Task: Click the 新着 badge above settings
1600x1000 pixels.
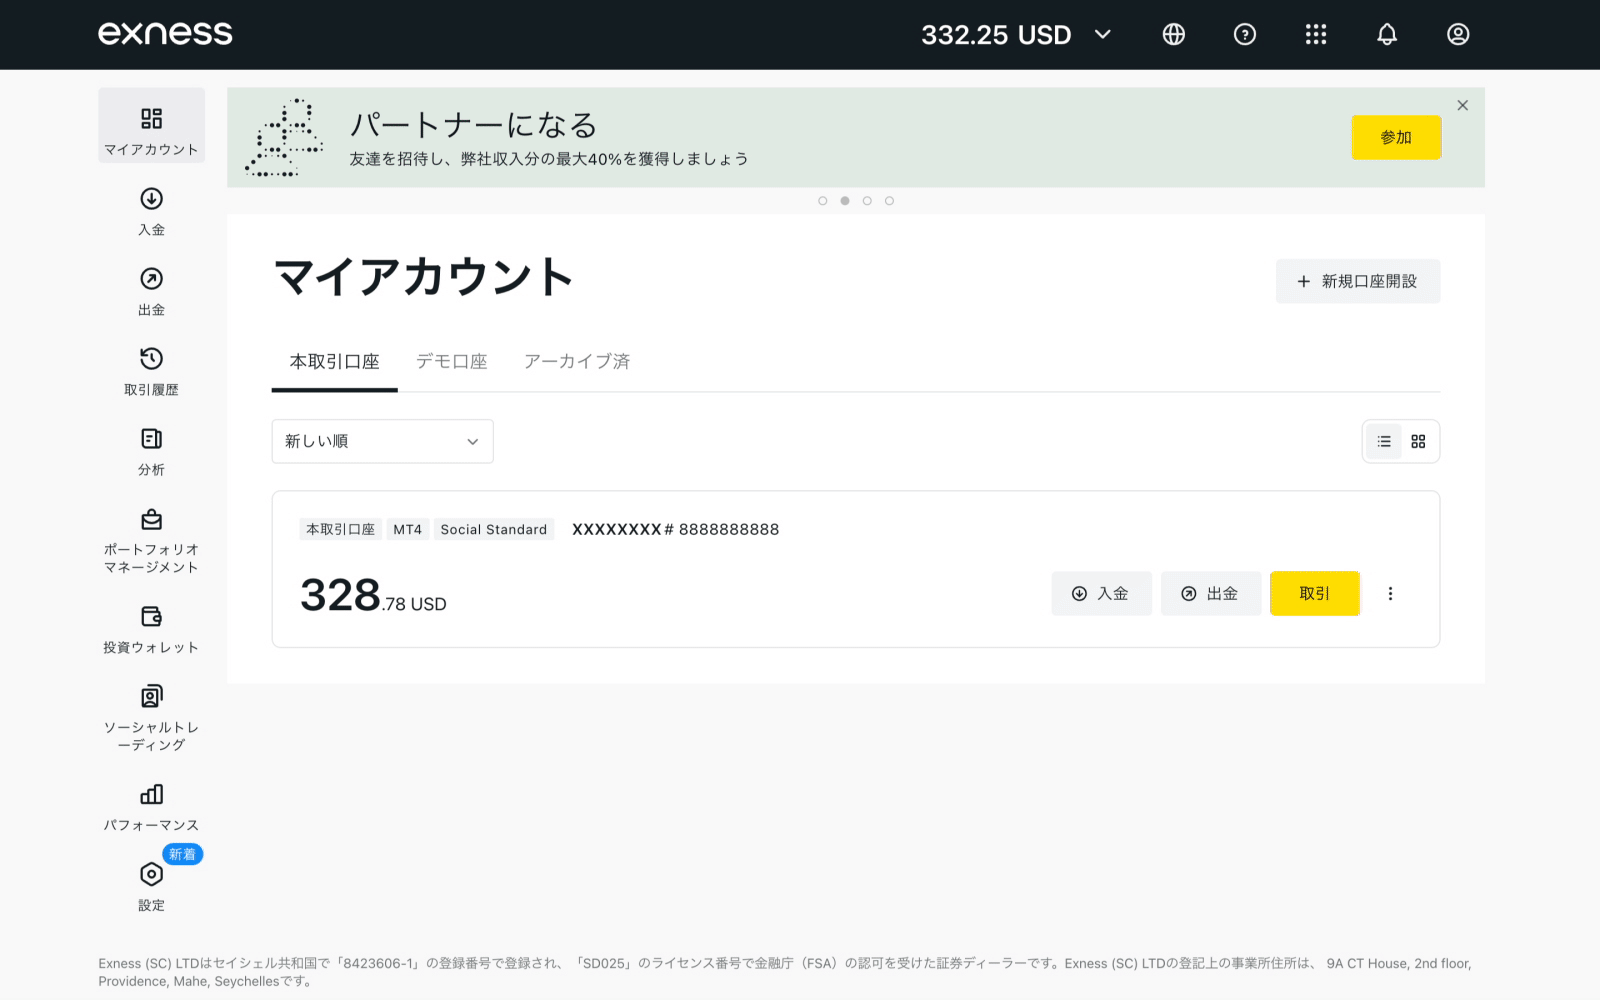Action: pyautogui.click(x=183, y=854)
